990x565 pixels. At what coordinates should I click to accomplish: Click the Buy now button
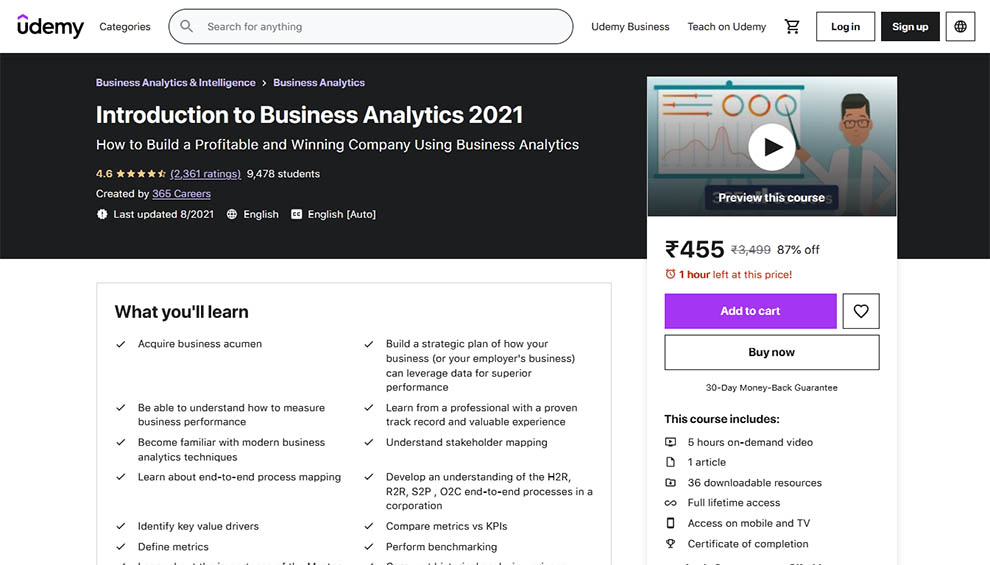(x=772, y=352)
